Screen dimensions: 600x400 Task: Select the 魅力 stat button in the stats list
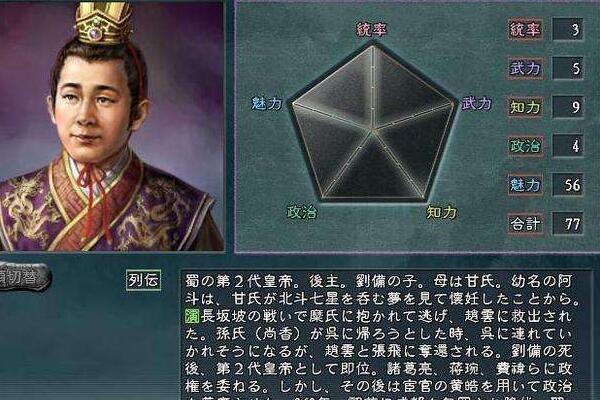[525, 185]
